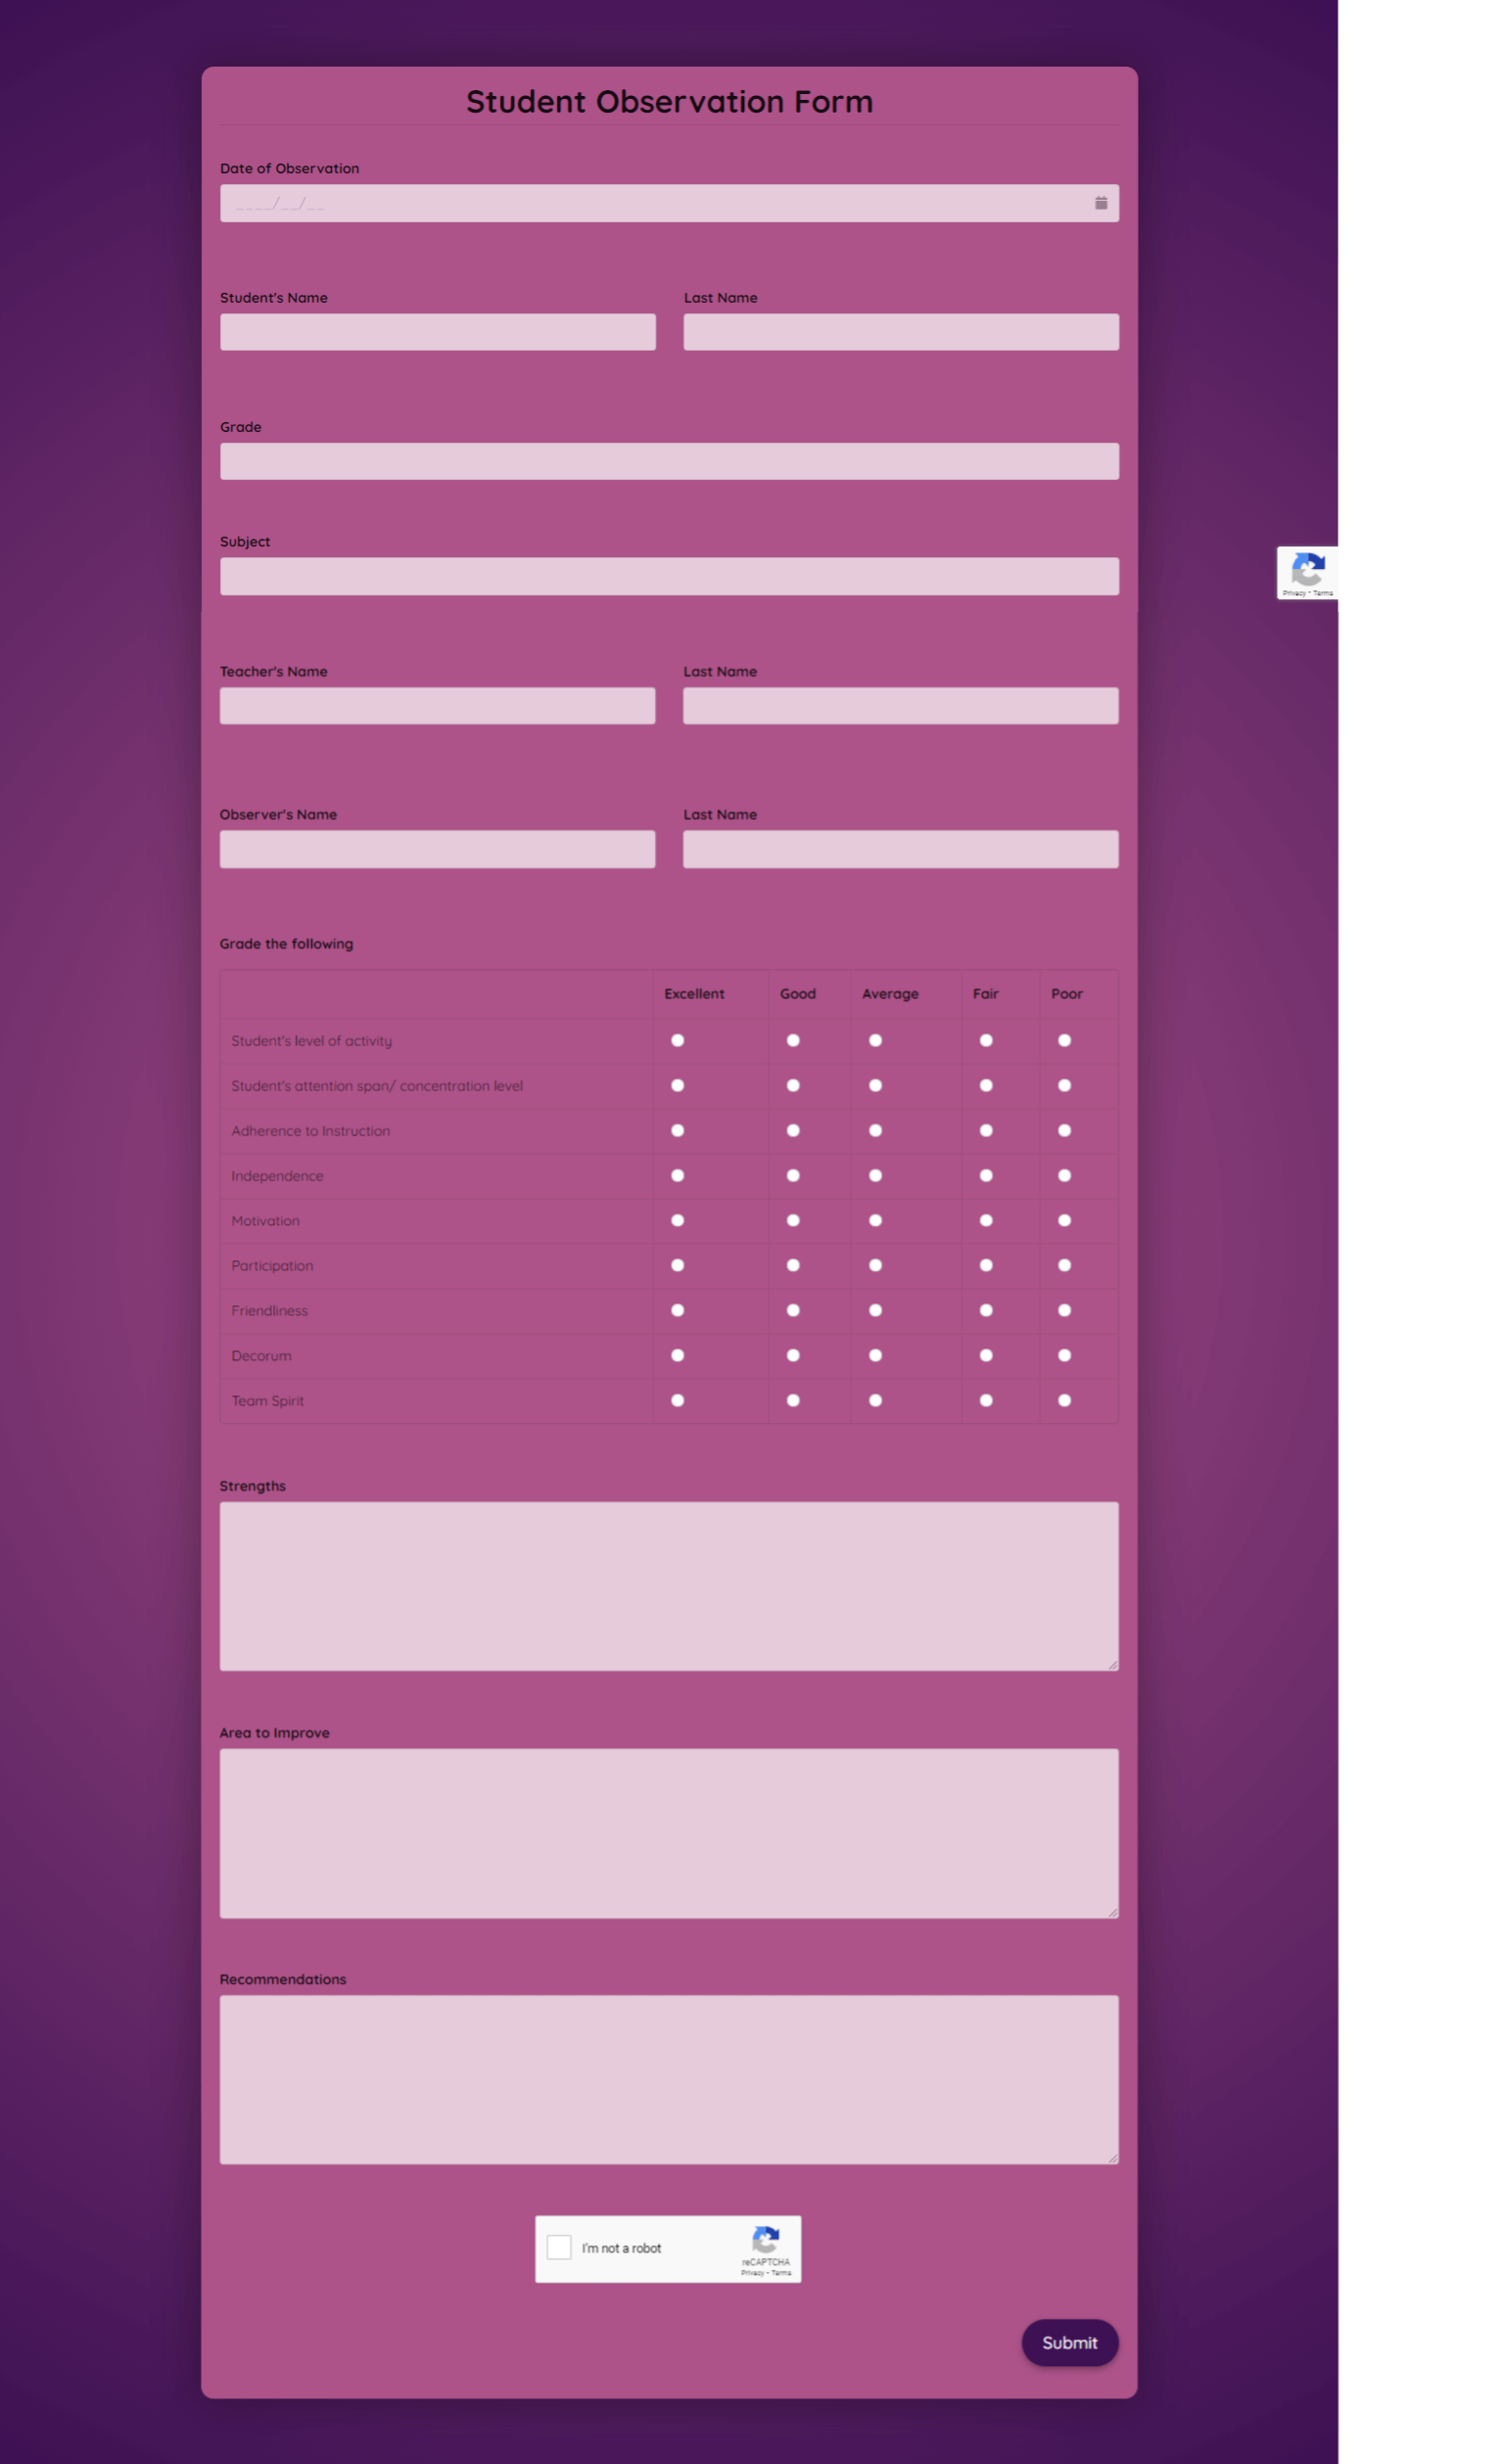Click the Good column header

tap(798, 994)
